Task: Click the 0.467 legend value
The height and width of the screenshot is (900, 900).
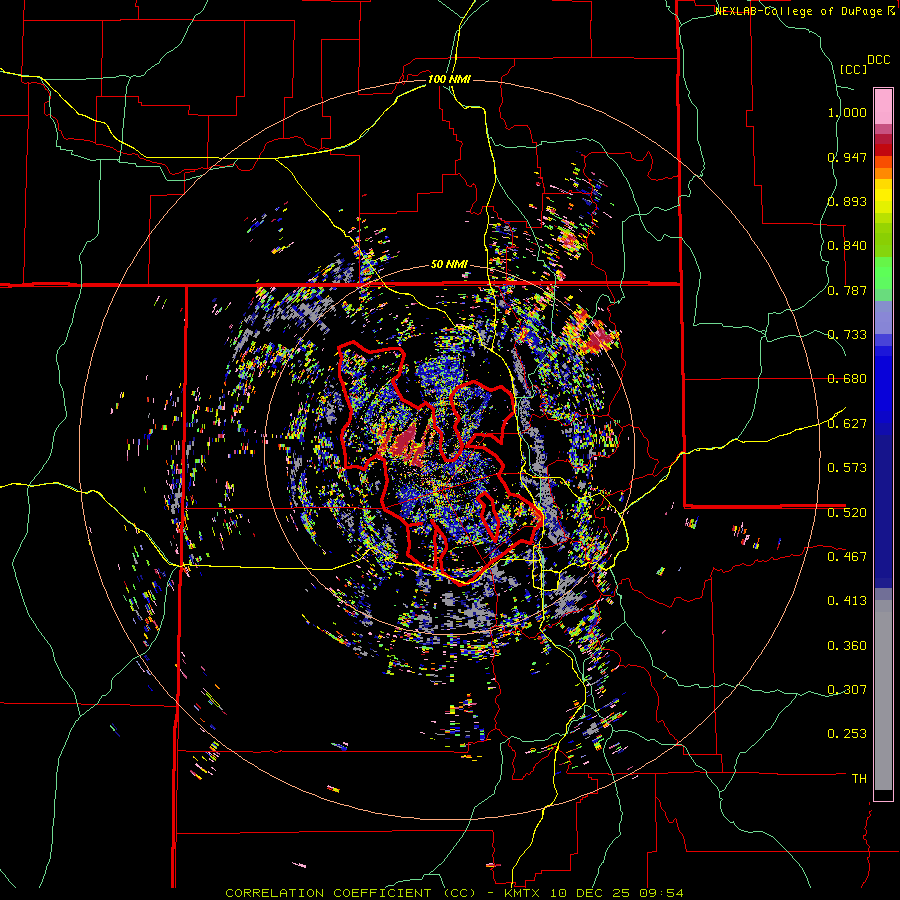Action: 847,557
